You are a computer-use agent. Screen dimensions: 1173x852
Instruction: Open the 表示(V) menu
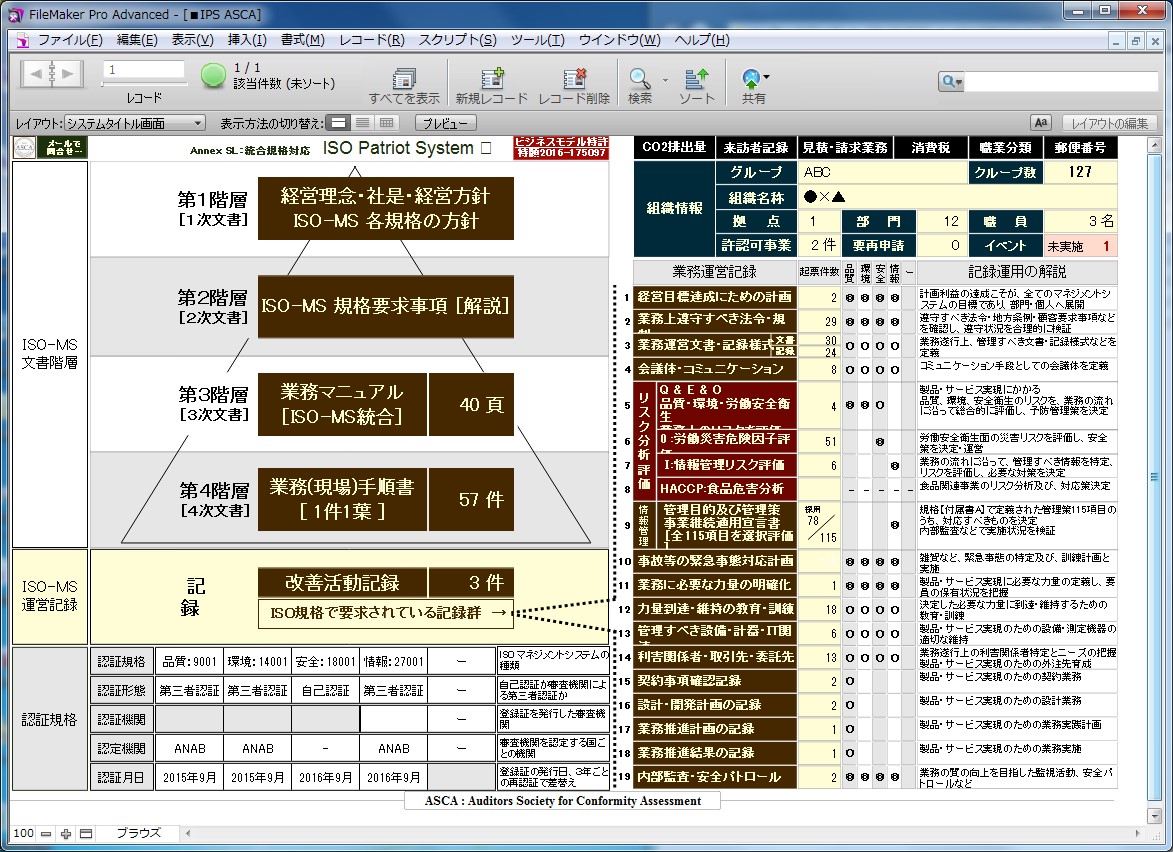tap(192, 40)
